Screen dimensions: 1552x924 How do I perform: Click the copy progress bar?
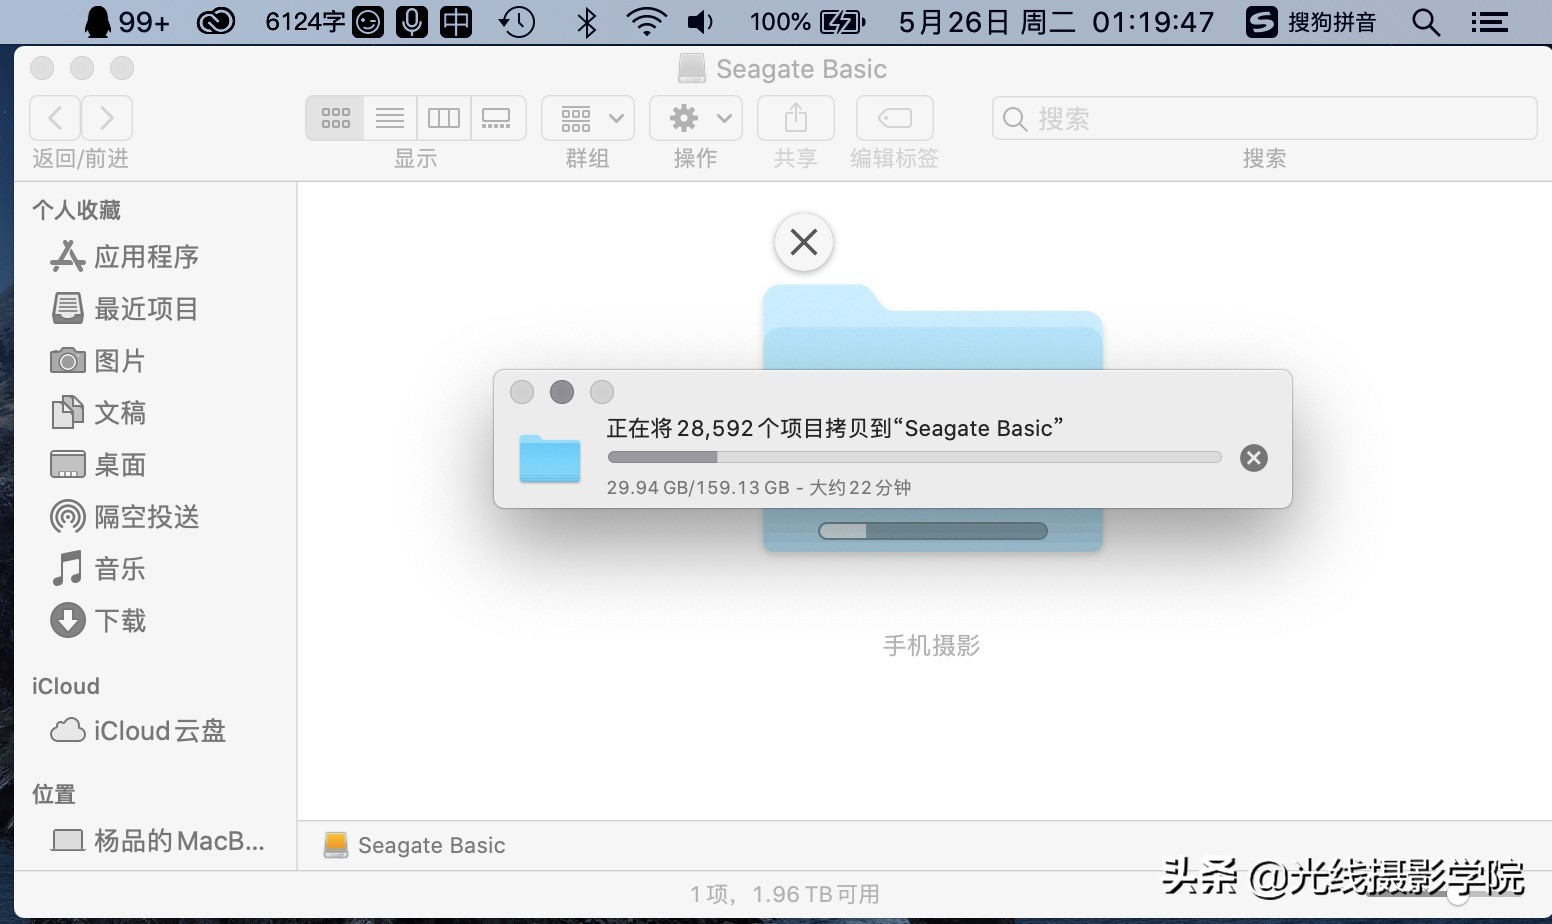(x=913, y=457)
